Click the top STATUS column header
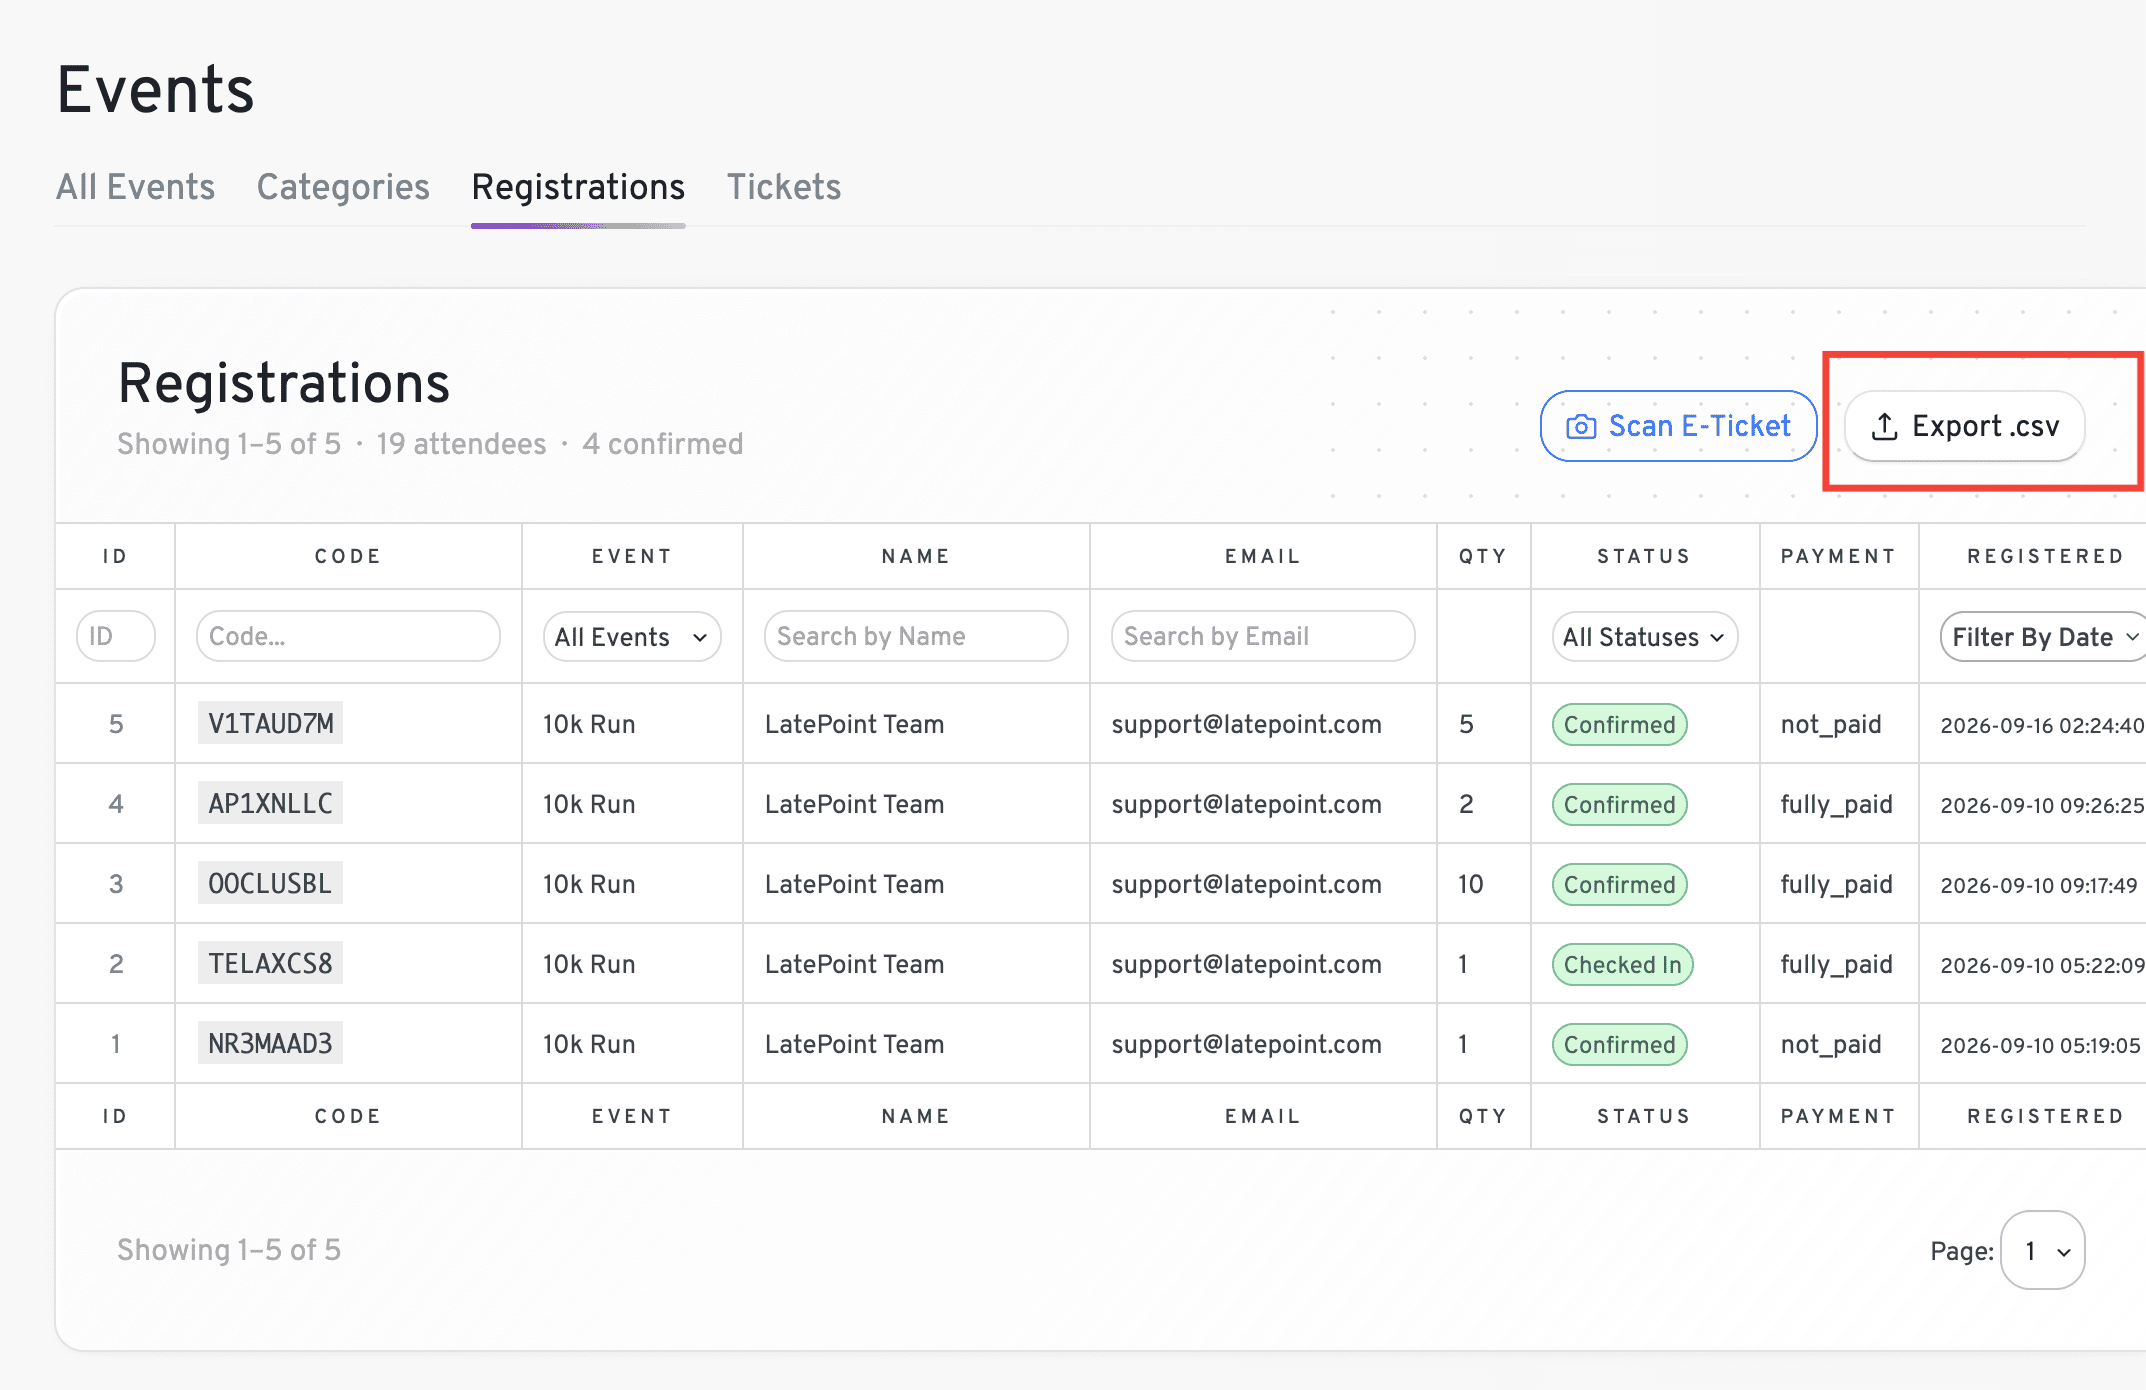Image resolution: width=2146 pixels, height=1390 pixels. click(x=1644, y=556)
